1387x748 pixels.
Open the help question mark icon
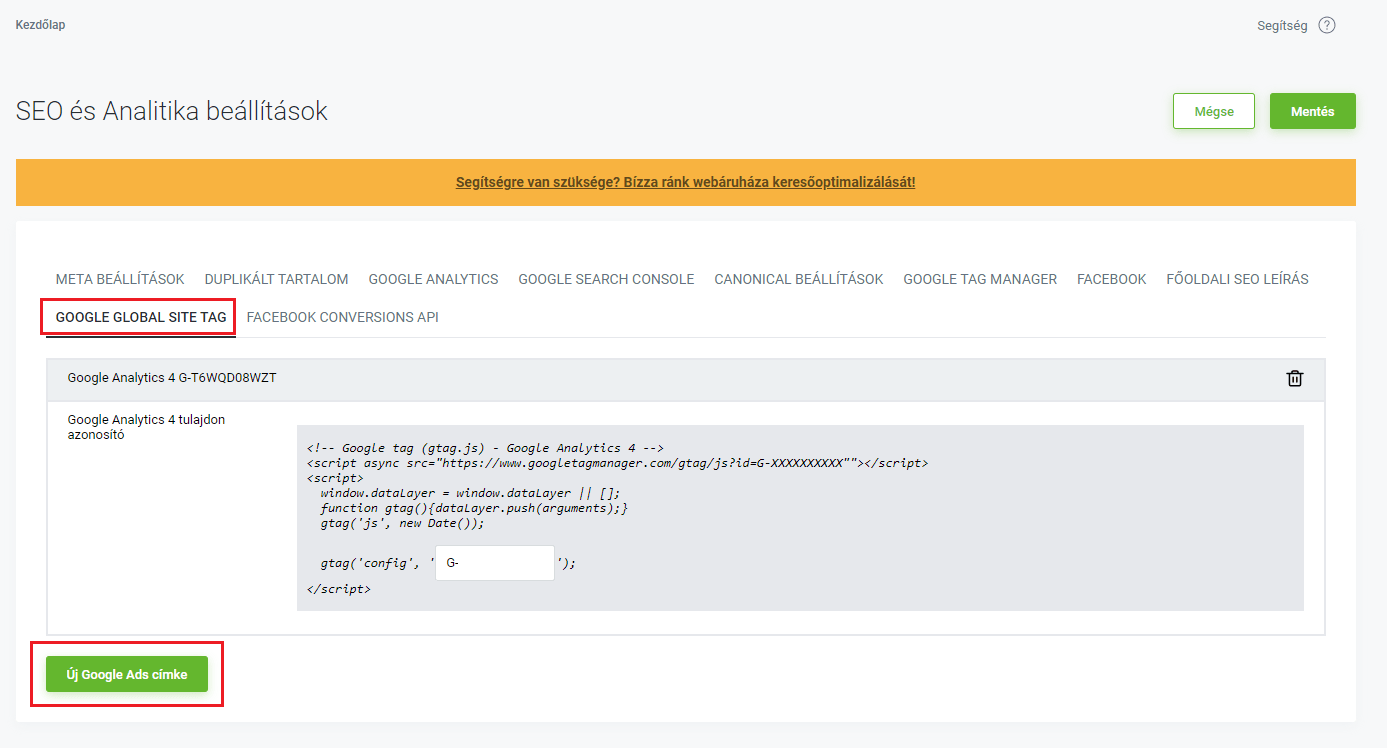pyautogui.click(x=1327, y=26)
